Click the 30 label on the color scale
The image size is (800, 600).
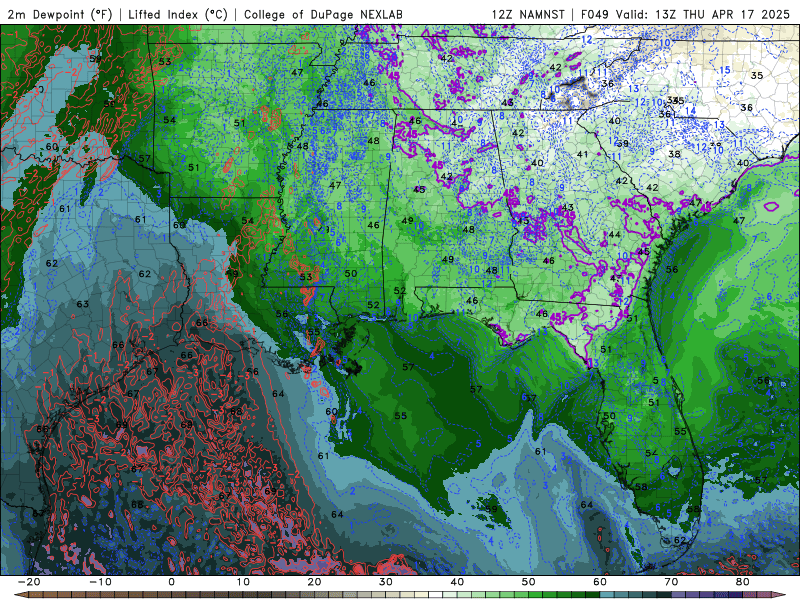(386, 582)
